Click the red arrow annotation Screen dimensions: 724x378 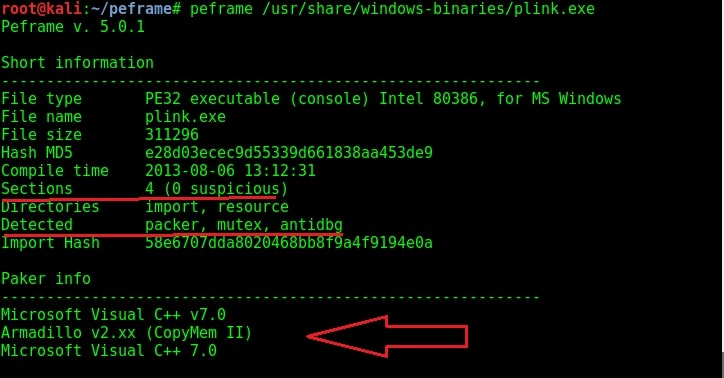388,336
